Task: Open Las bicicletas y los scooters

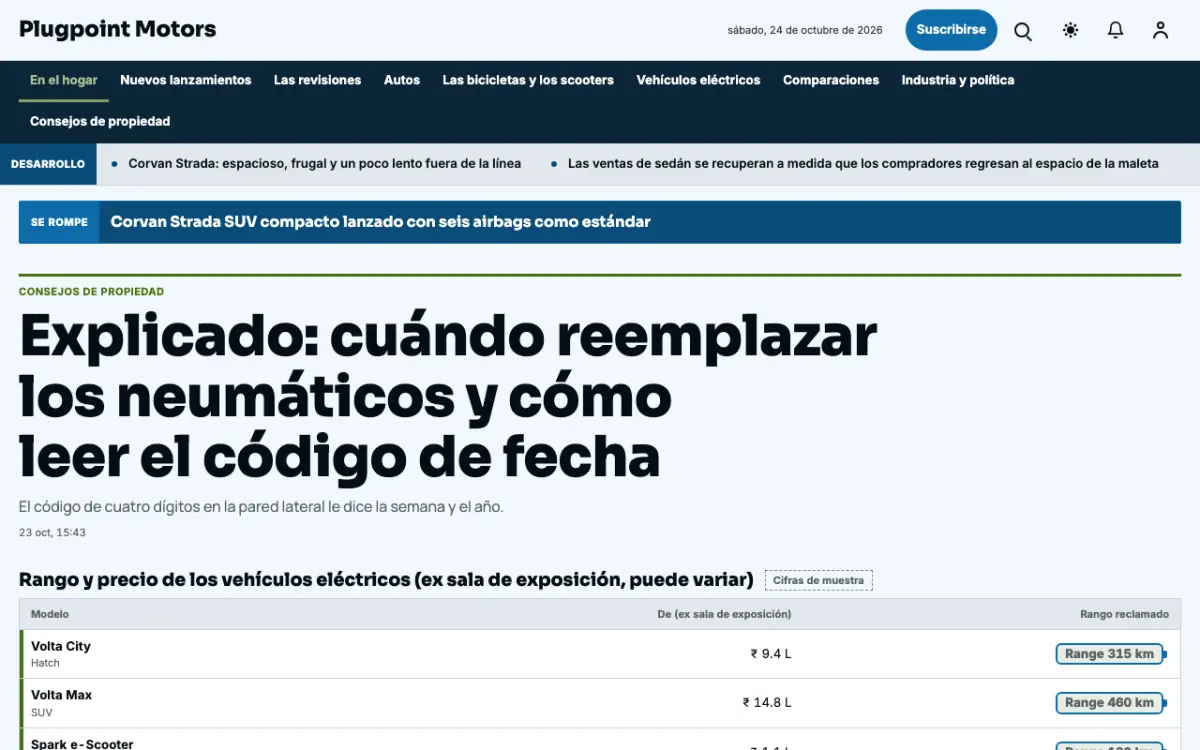Action: [x=528, y=80]
